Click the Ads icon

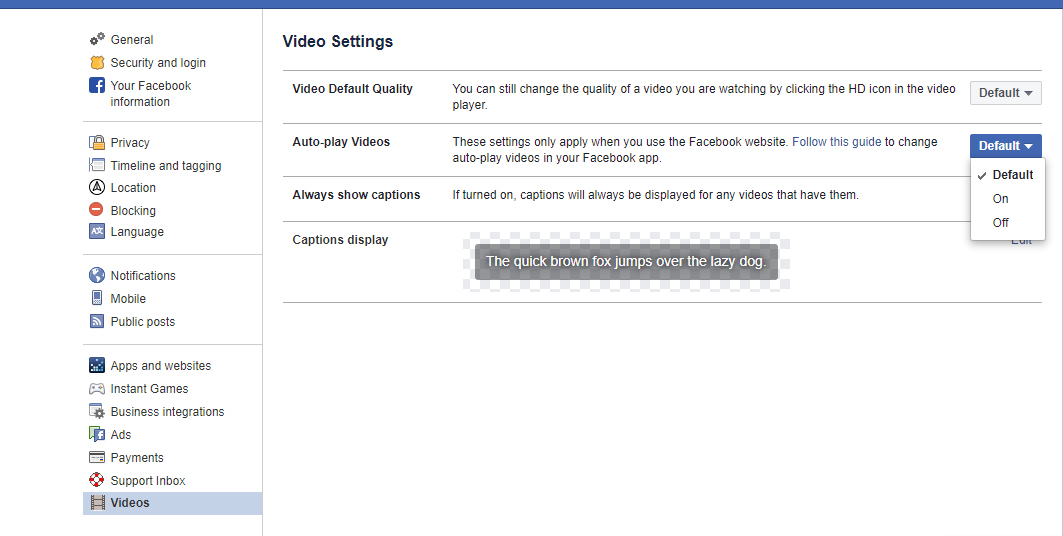pos(97,434)
